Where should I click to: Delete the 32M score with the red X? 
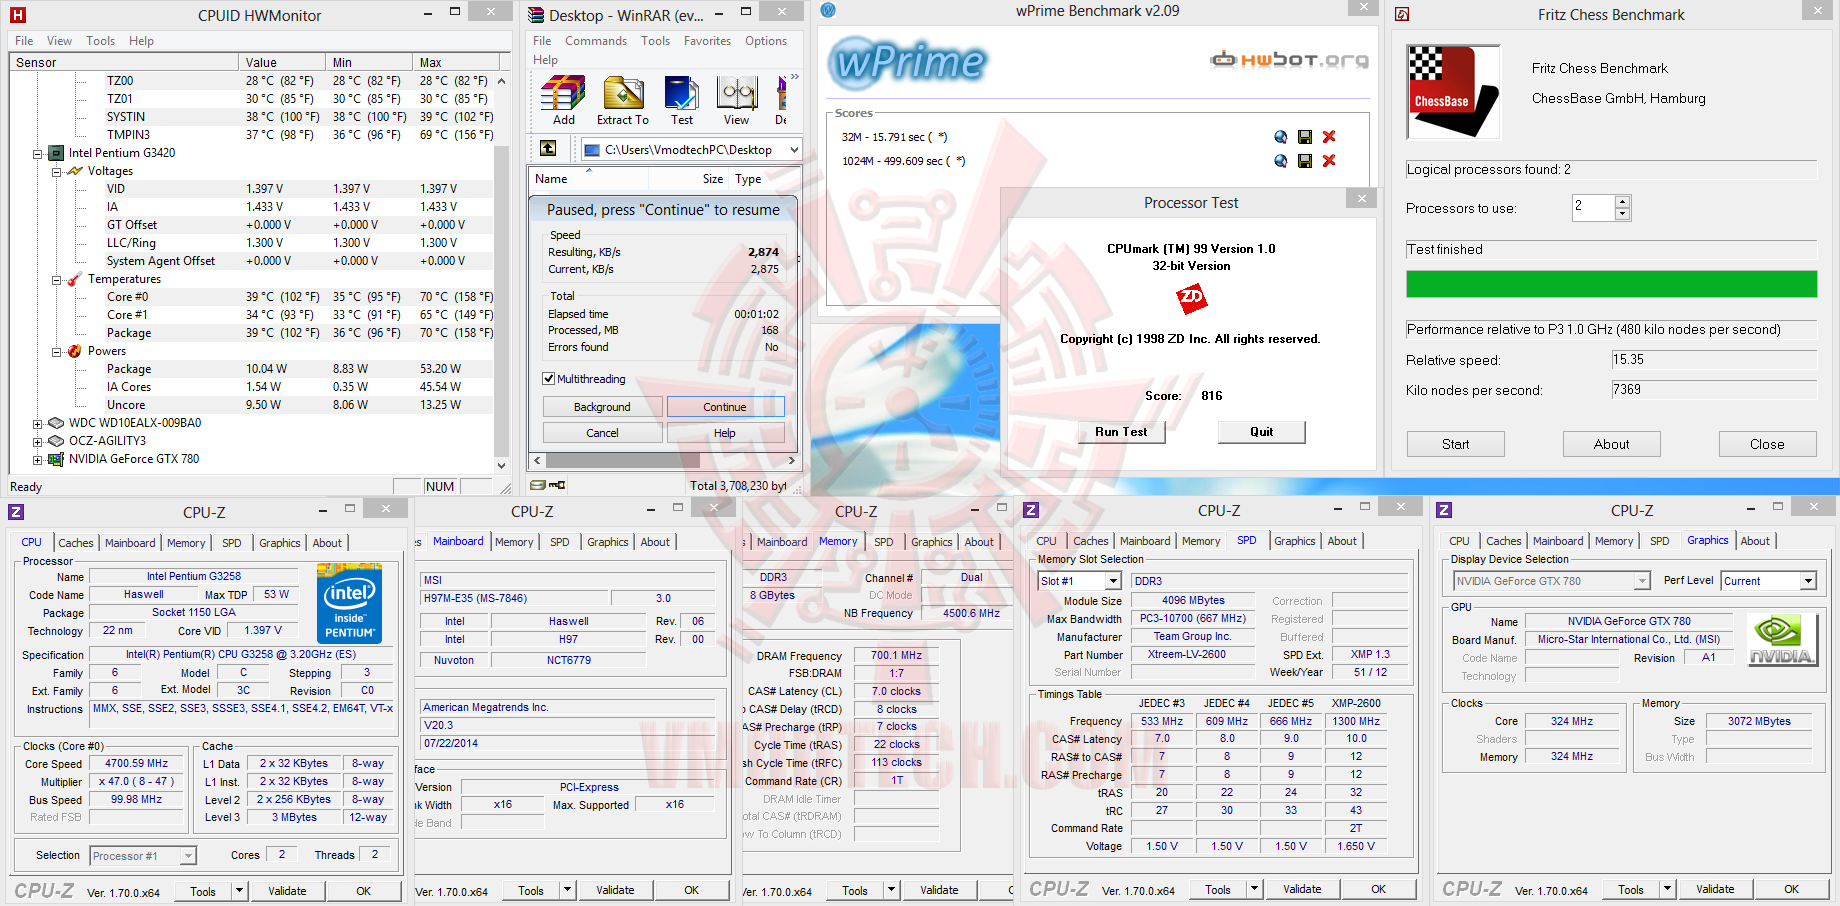(x=1329, y=137)
